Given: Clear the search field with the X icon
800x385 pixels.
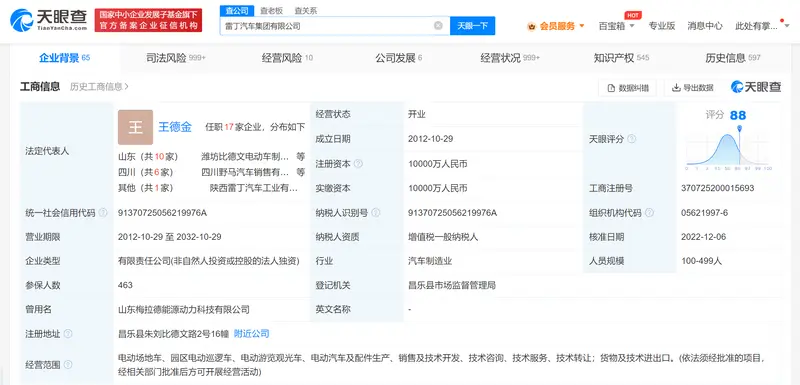Looking at the screenshot, I should click(x=438, y=25).
